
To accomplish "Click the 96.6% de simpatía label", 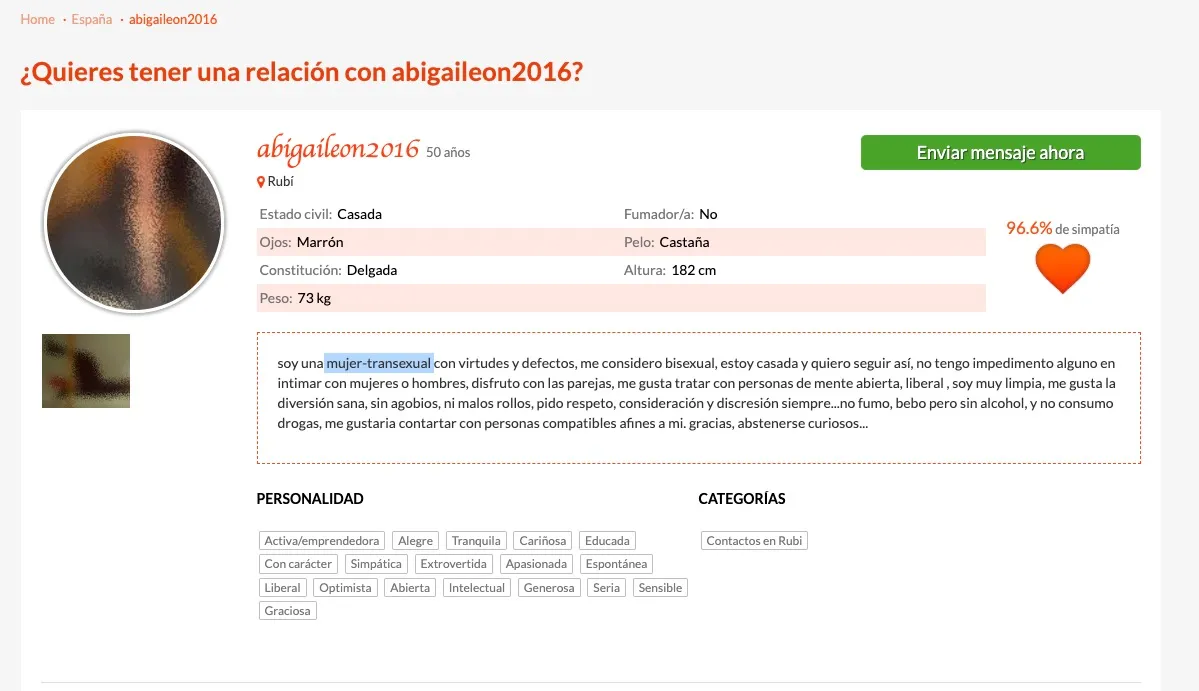I will tap(1063, 229).
